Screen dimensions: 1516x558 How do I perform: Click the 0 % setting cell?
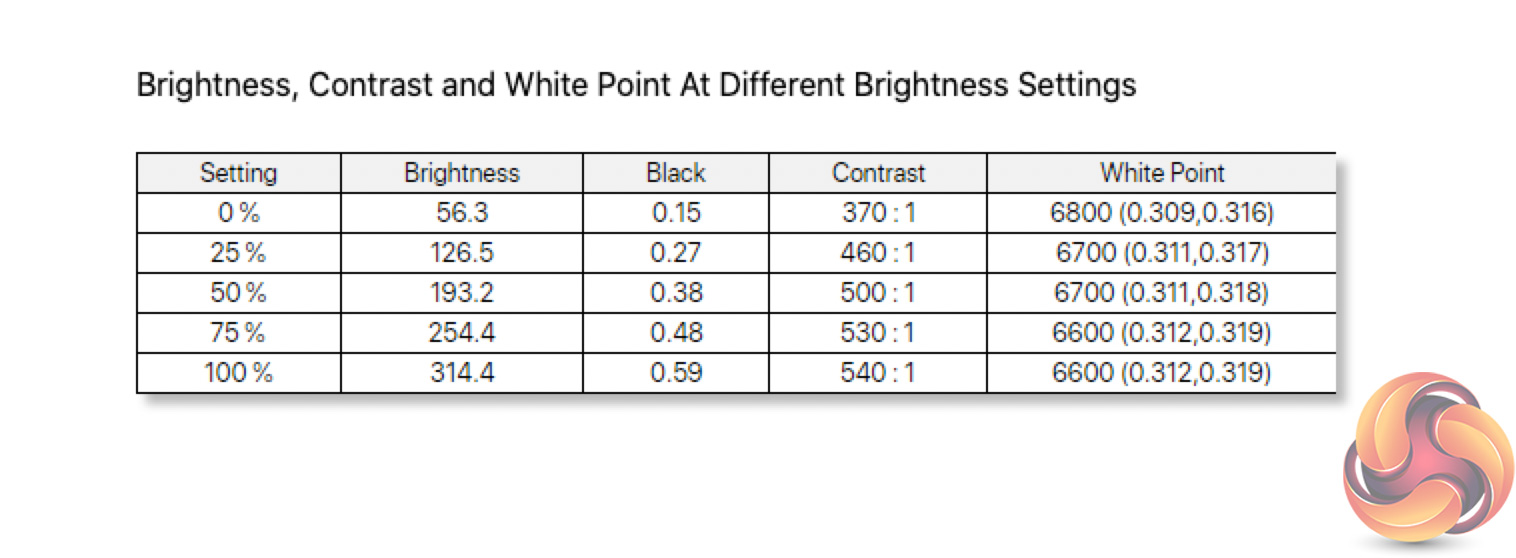tap(238, 213)
